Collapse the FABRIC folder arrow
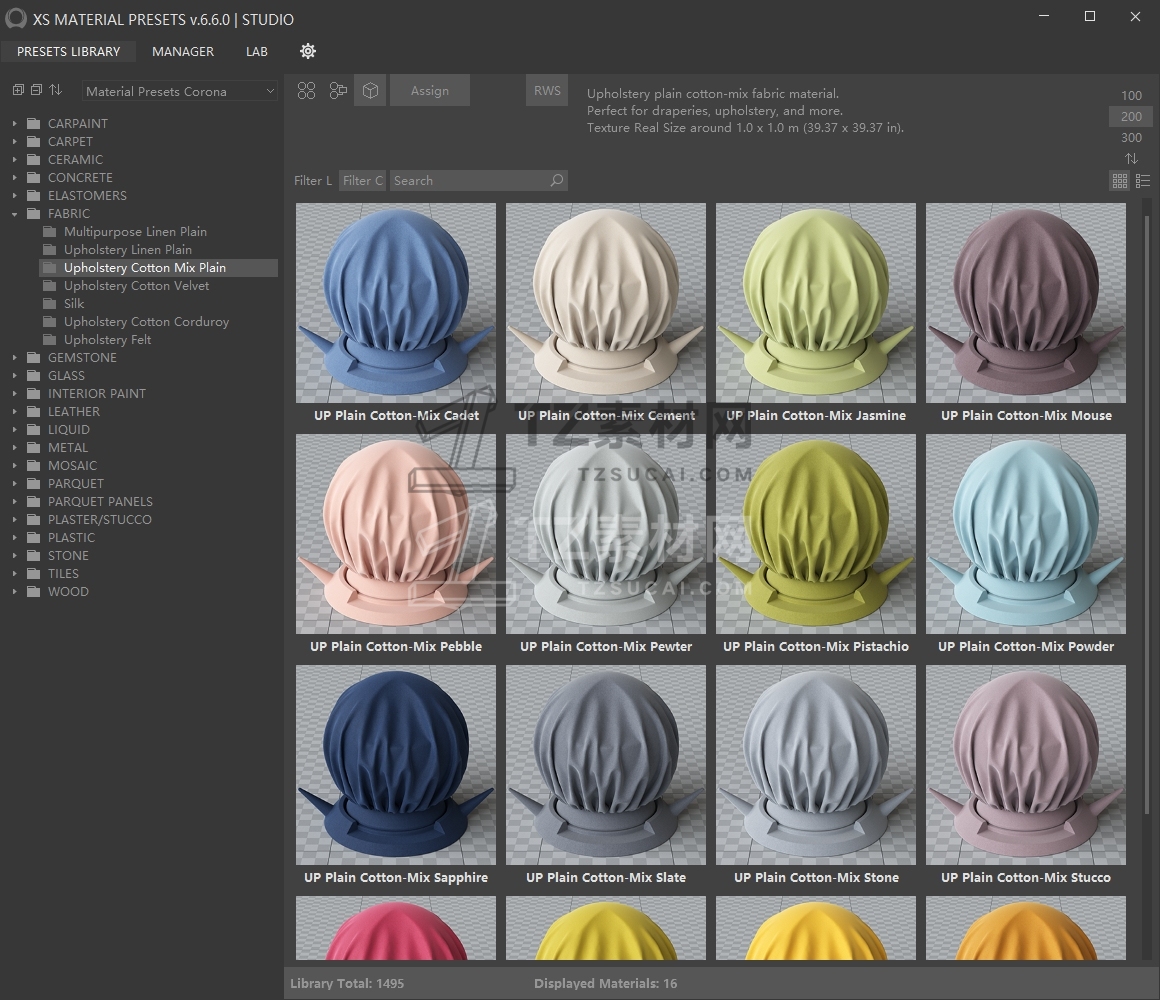Viewport: 1160px width, 1000px height. click(x=14, y=214)
